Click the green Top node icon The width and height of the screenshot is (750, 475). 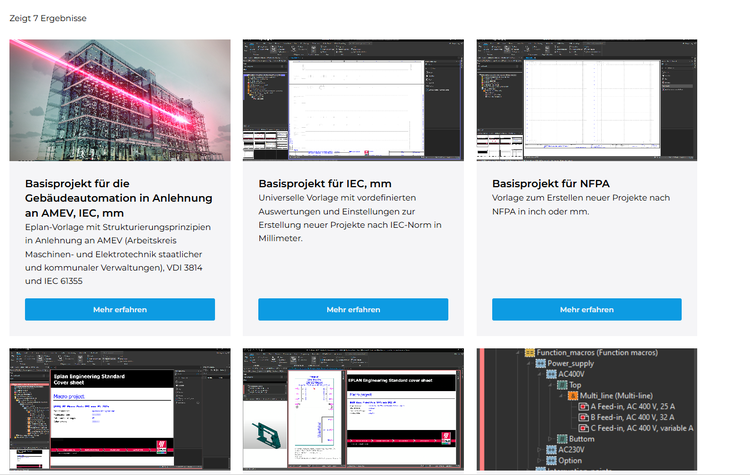coord(562,385)
